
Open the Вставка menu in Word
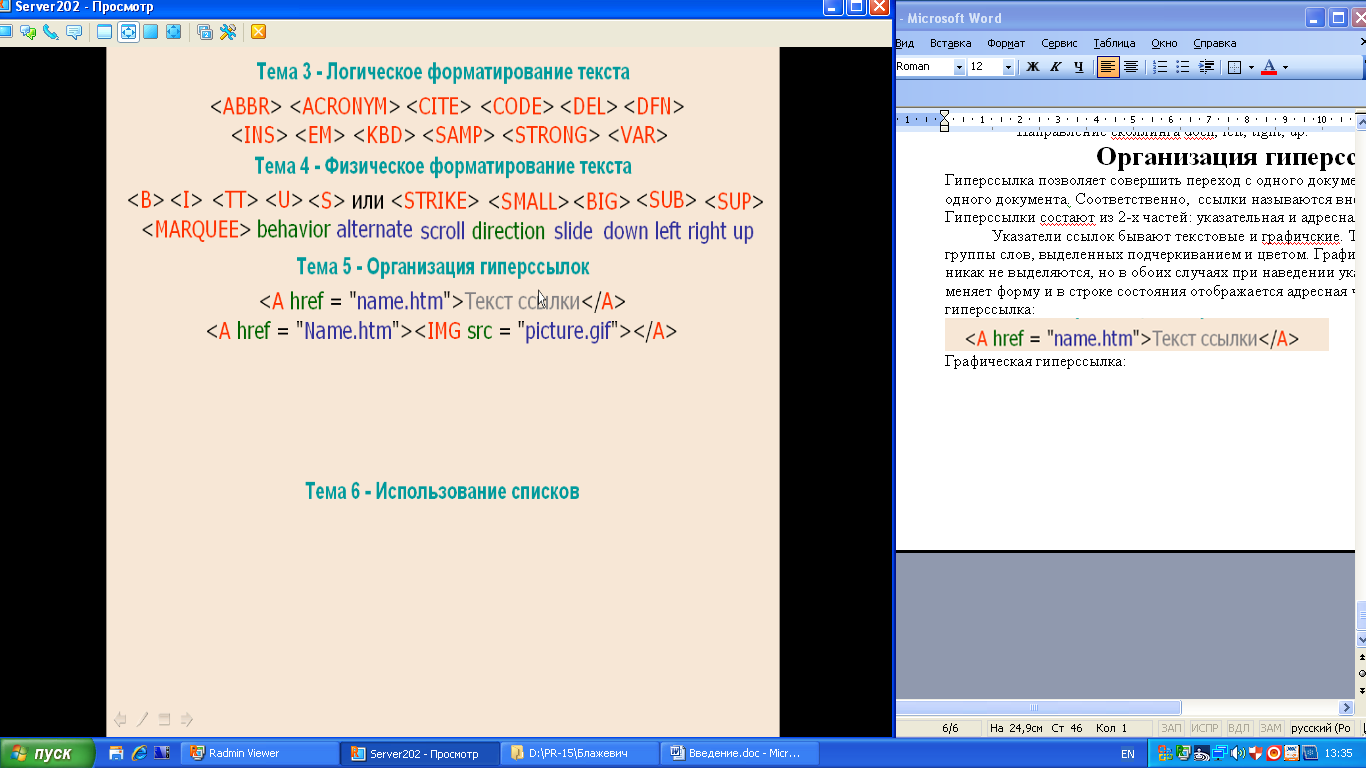click(950, 43)
